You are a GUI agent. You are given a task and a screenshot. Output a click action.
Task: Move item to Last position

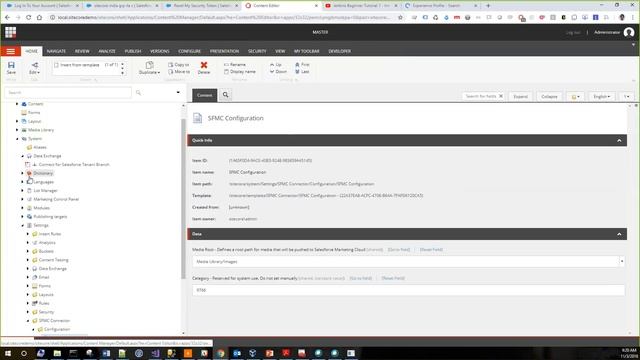(x=302, y=71)
